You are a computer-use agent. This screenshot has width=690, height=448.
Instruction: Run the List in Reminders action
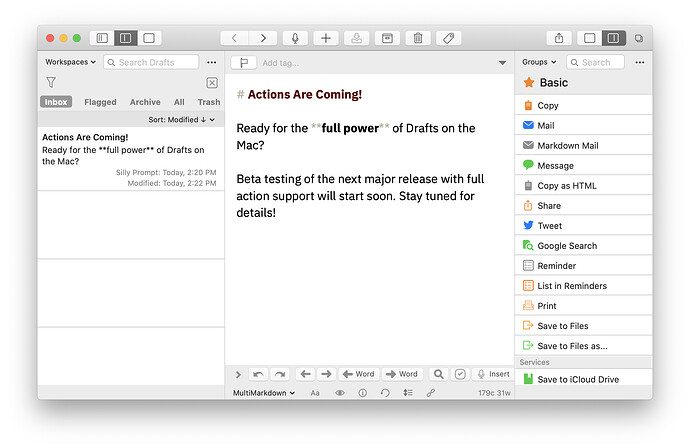coord(584,286)
